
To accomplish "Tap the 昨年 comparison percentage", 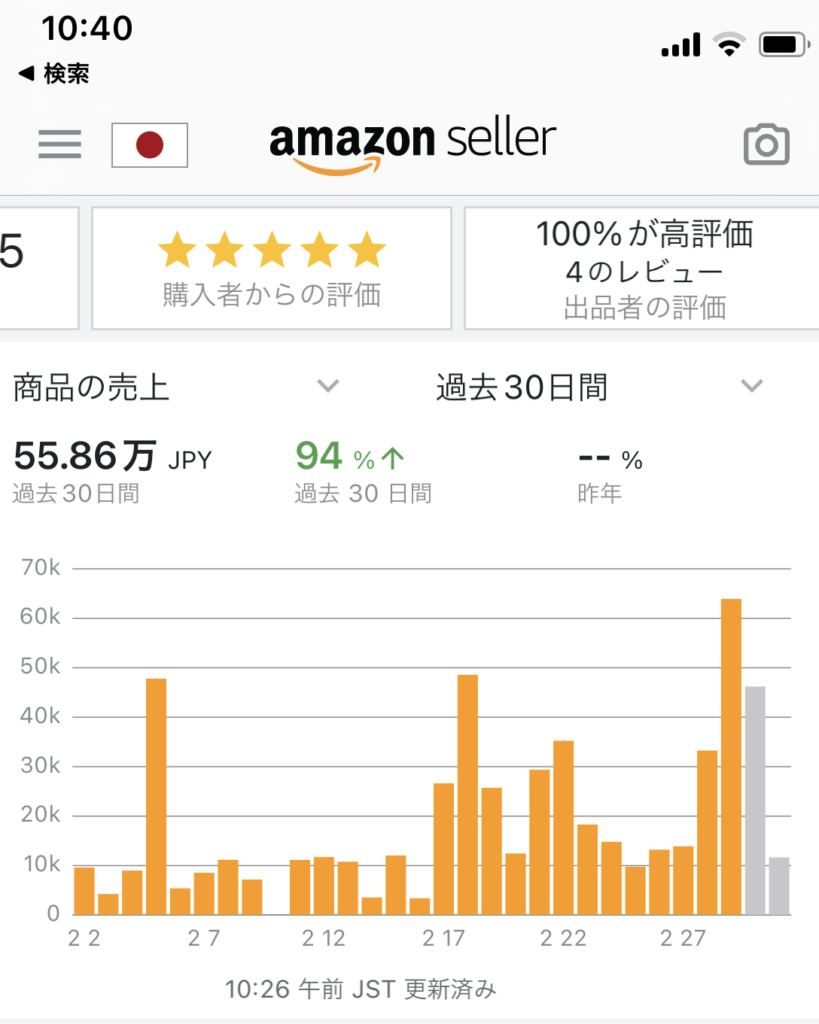I will (x=610, y=459).
